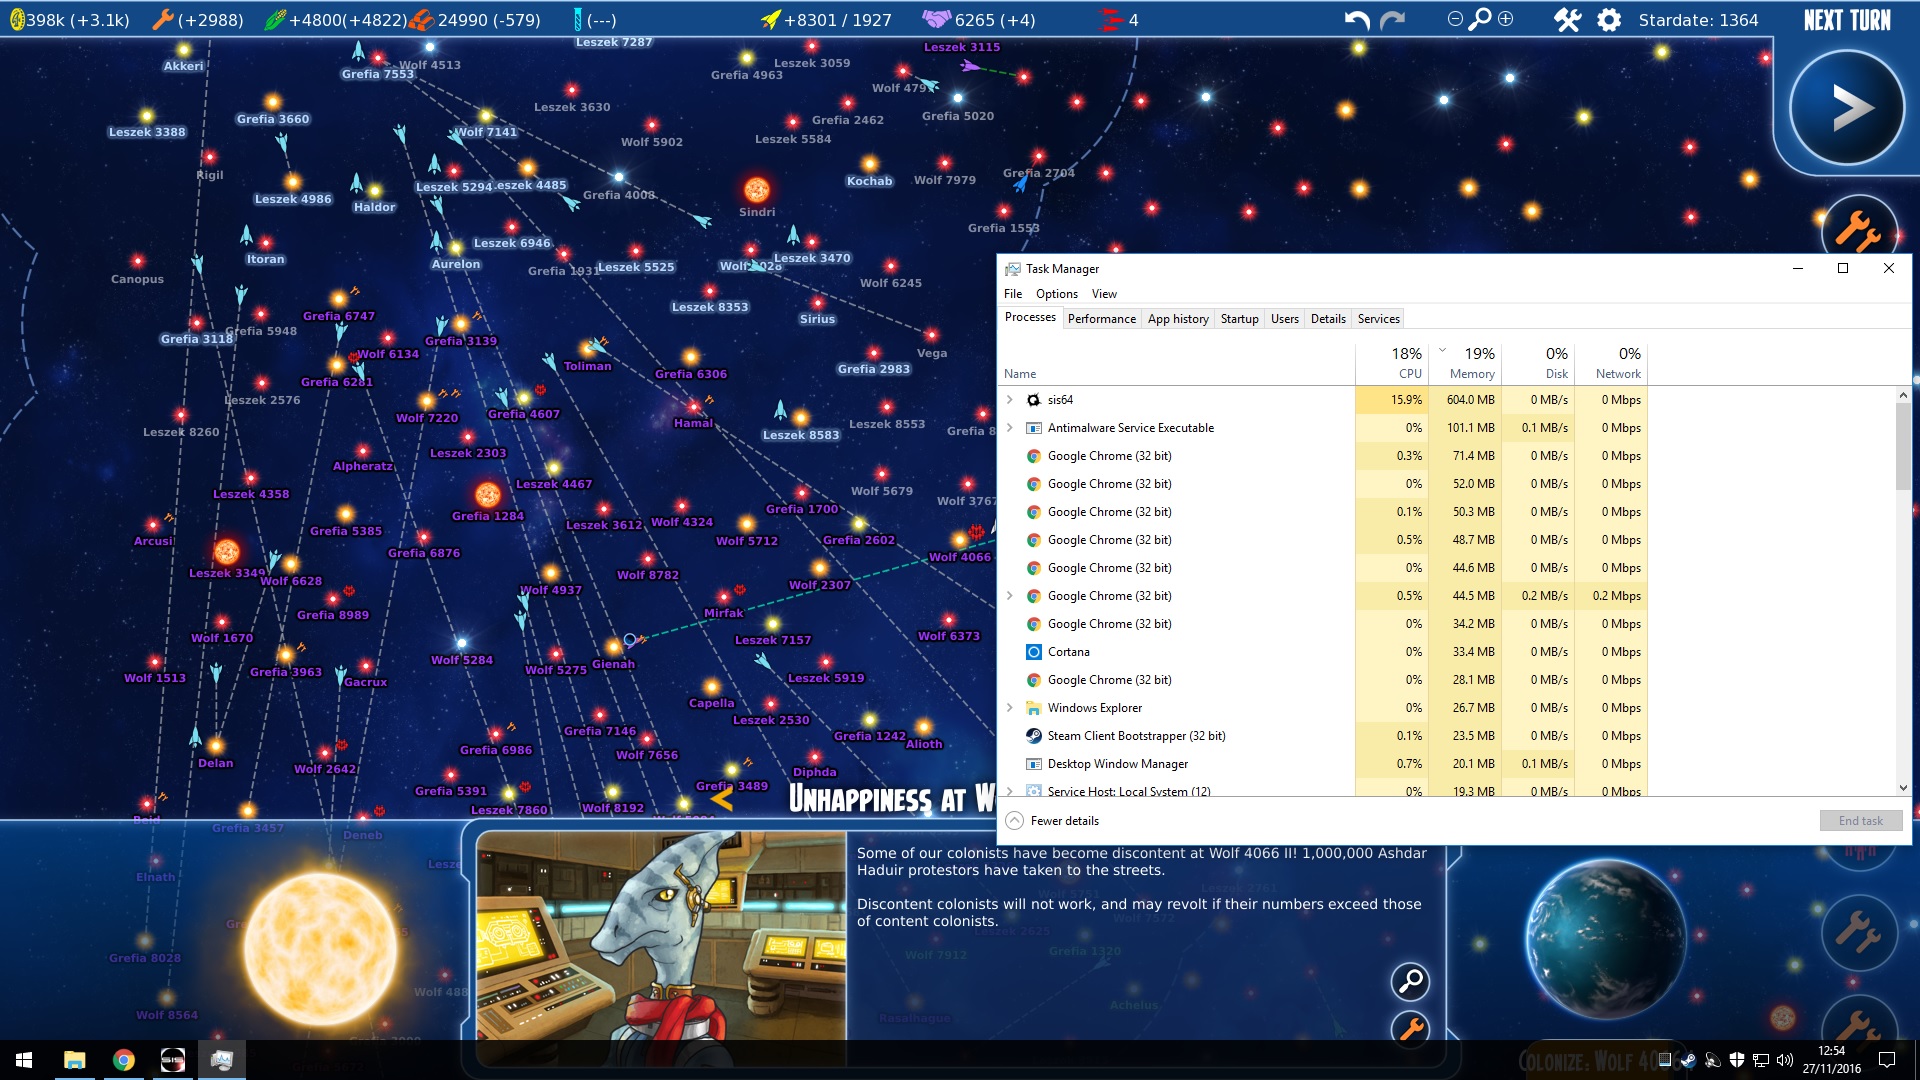Click the Ashdar Haduir advisor portrait
This screenshot has width=1920, height=1080.
pos(661,936)
